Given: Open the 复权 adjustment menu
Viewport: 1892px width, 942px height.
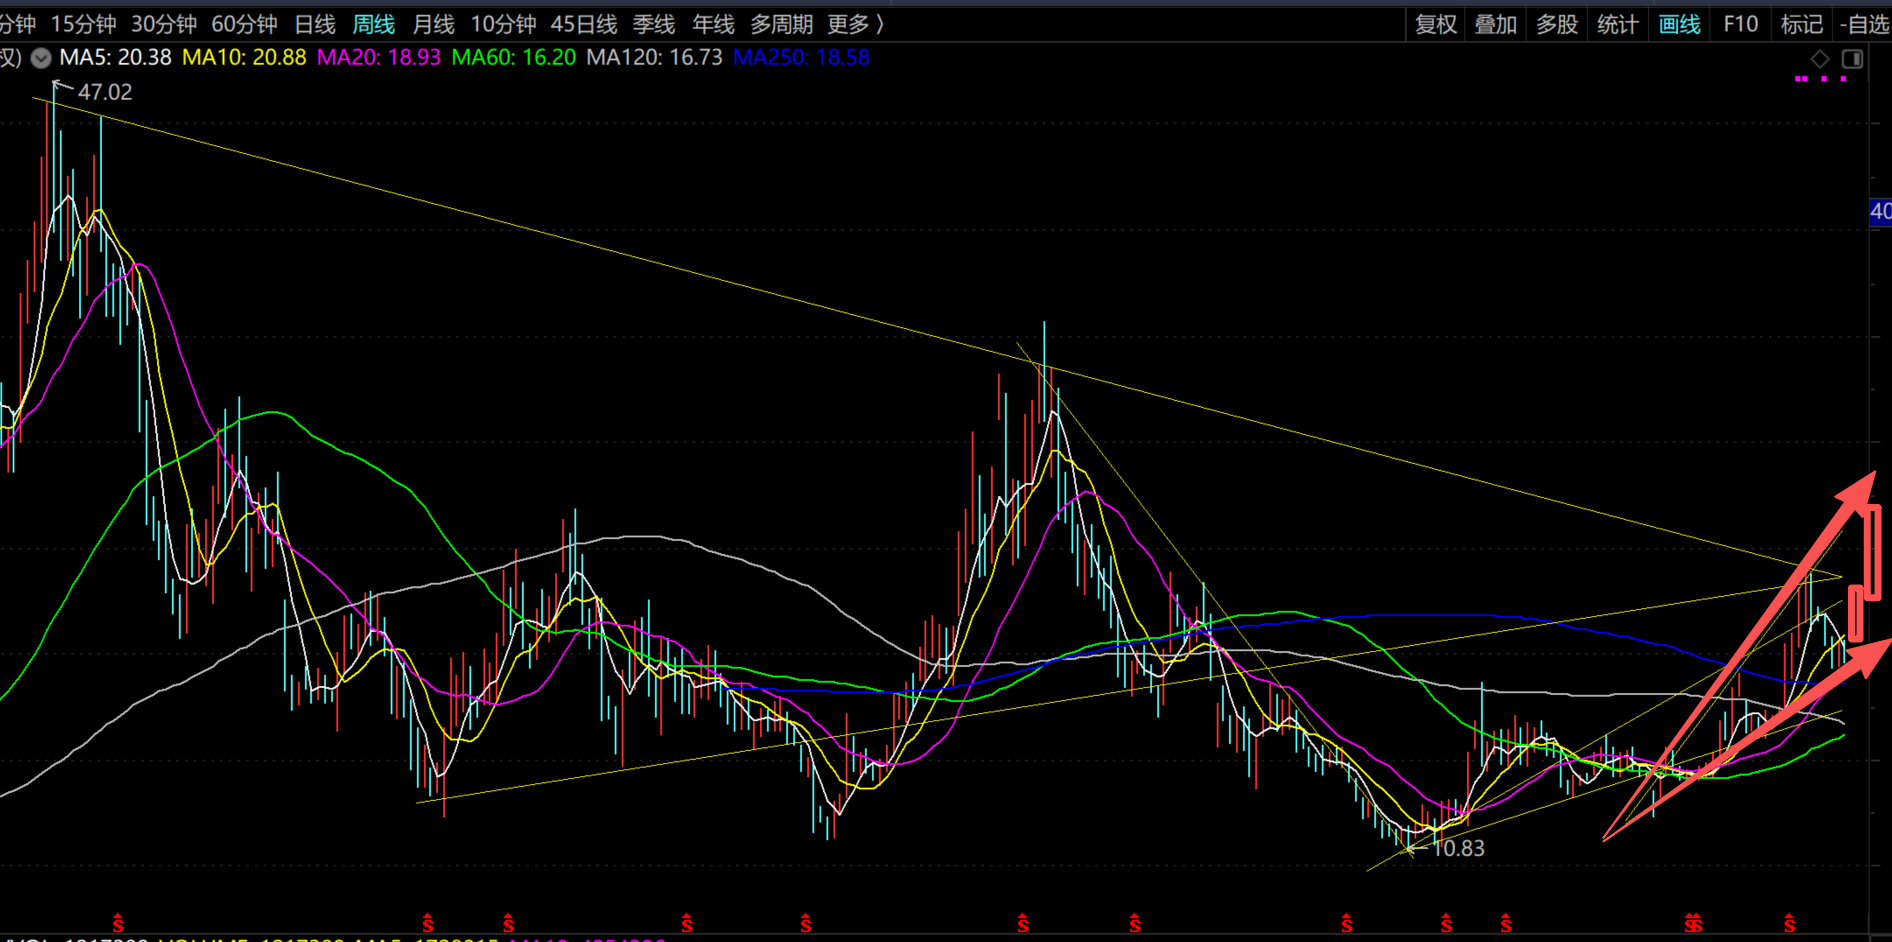Looking at the screenshot, I should [1436, 24].
